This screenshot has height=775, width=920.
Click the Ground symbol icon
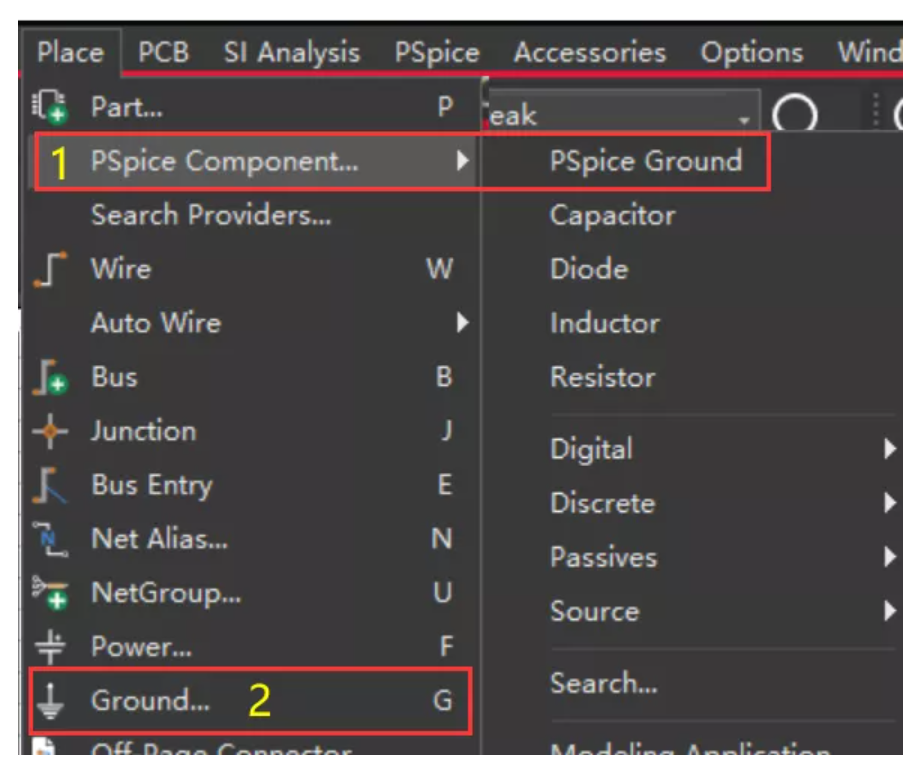(49, 701)
